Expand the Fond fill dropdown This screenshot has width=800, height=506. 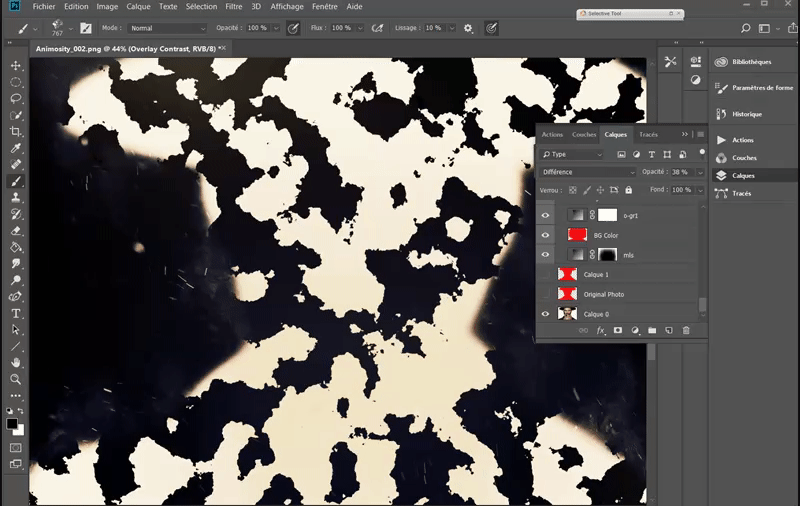point(700,190)
